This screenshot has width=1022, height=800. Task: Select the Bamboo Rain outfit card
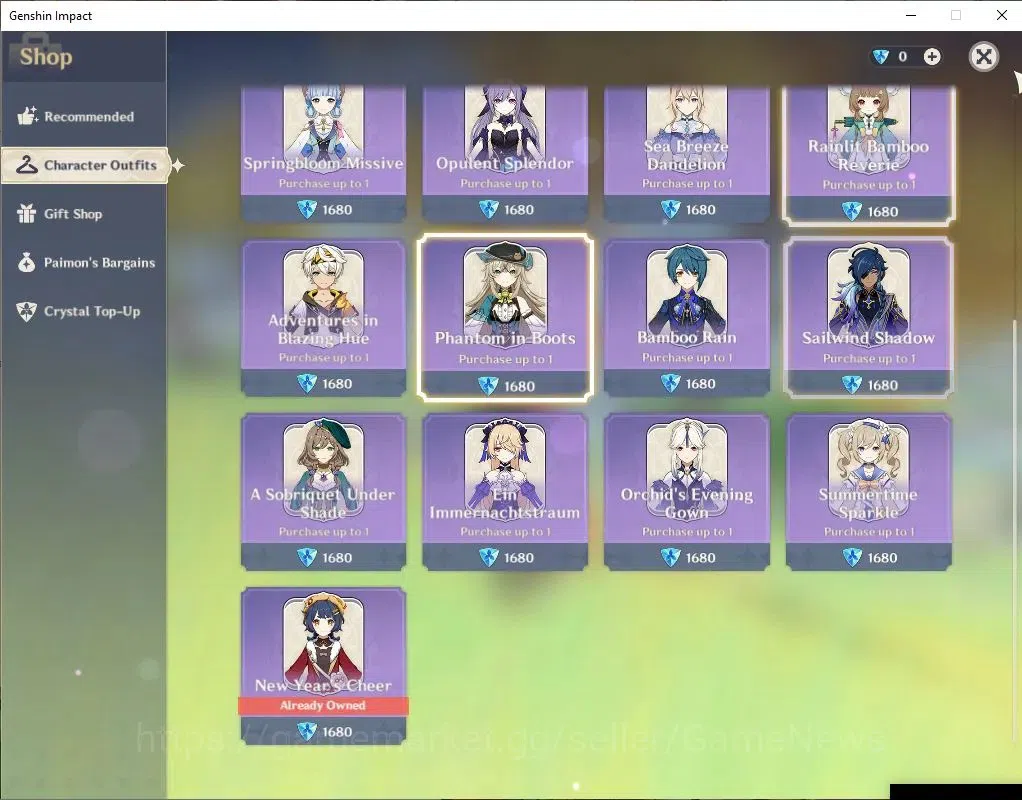coord(686,318)
